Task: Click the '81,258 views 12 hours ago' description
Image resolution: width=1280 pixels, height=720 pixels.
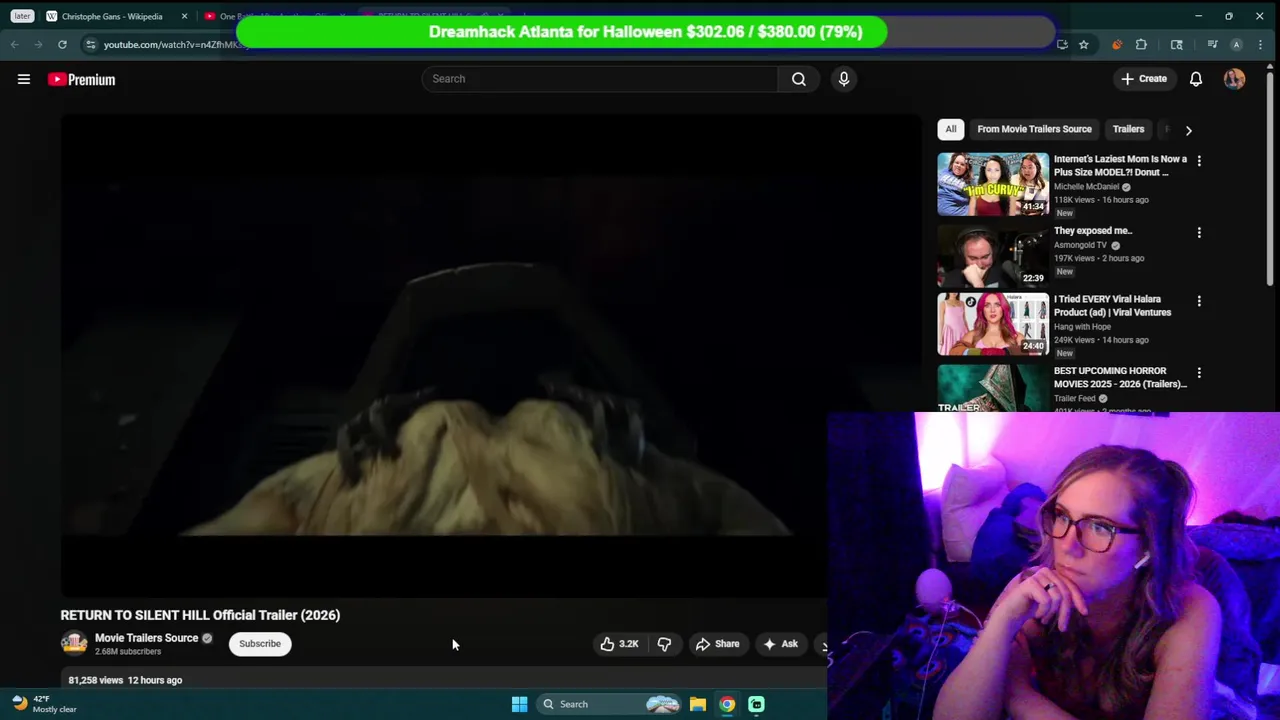Action: coord(125,680)
